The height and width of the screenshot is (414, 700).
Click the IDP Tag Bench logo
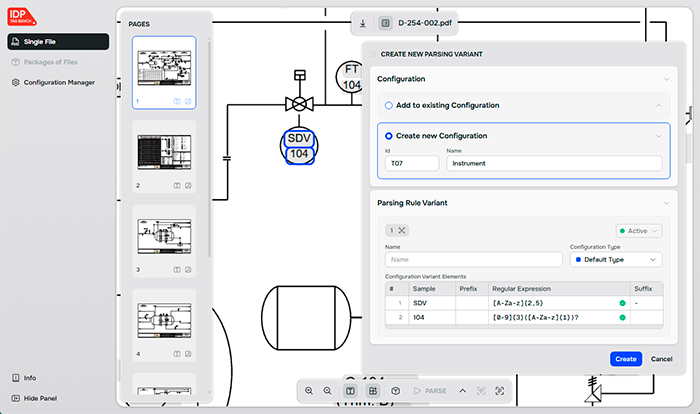pos(21,17)
